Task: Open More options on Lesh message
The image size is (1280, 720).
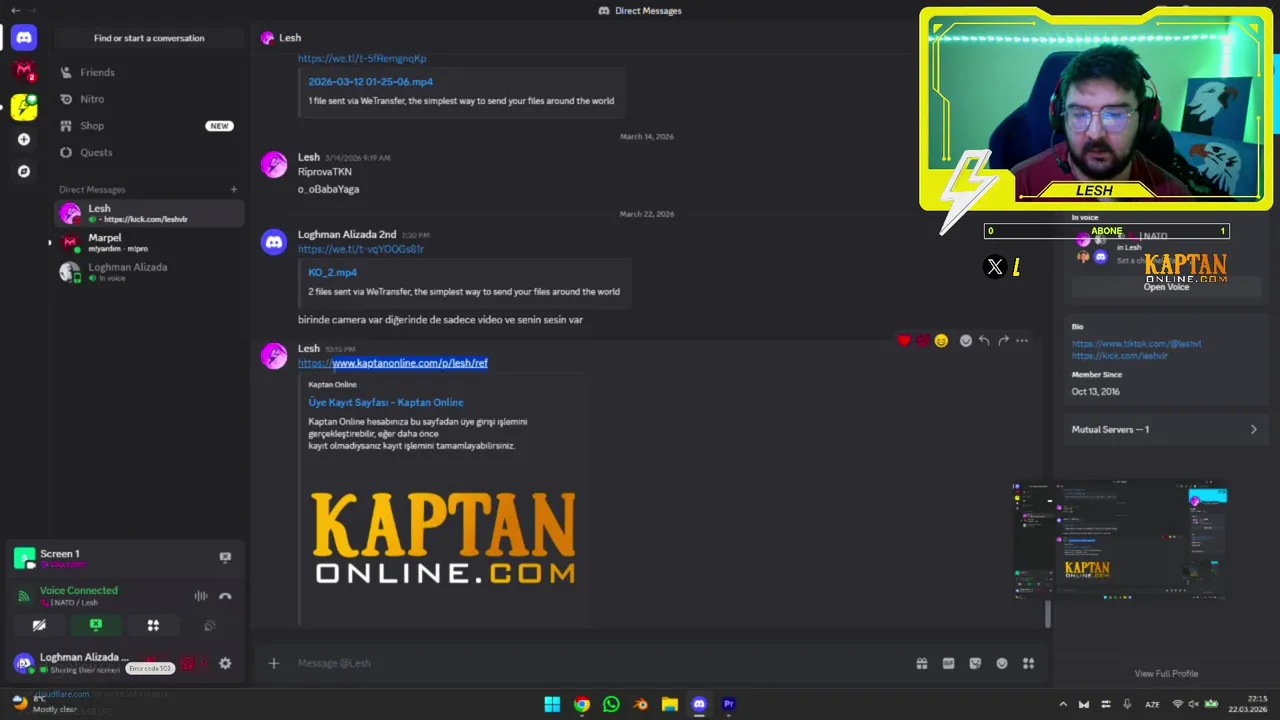Action: pyautogui.click(x=1022, y=341)
